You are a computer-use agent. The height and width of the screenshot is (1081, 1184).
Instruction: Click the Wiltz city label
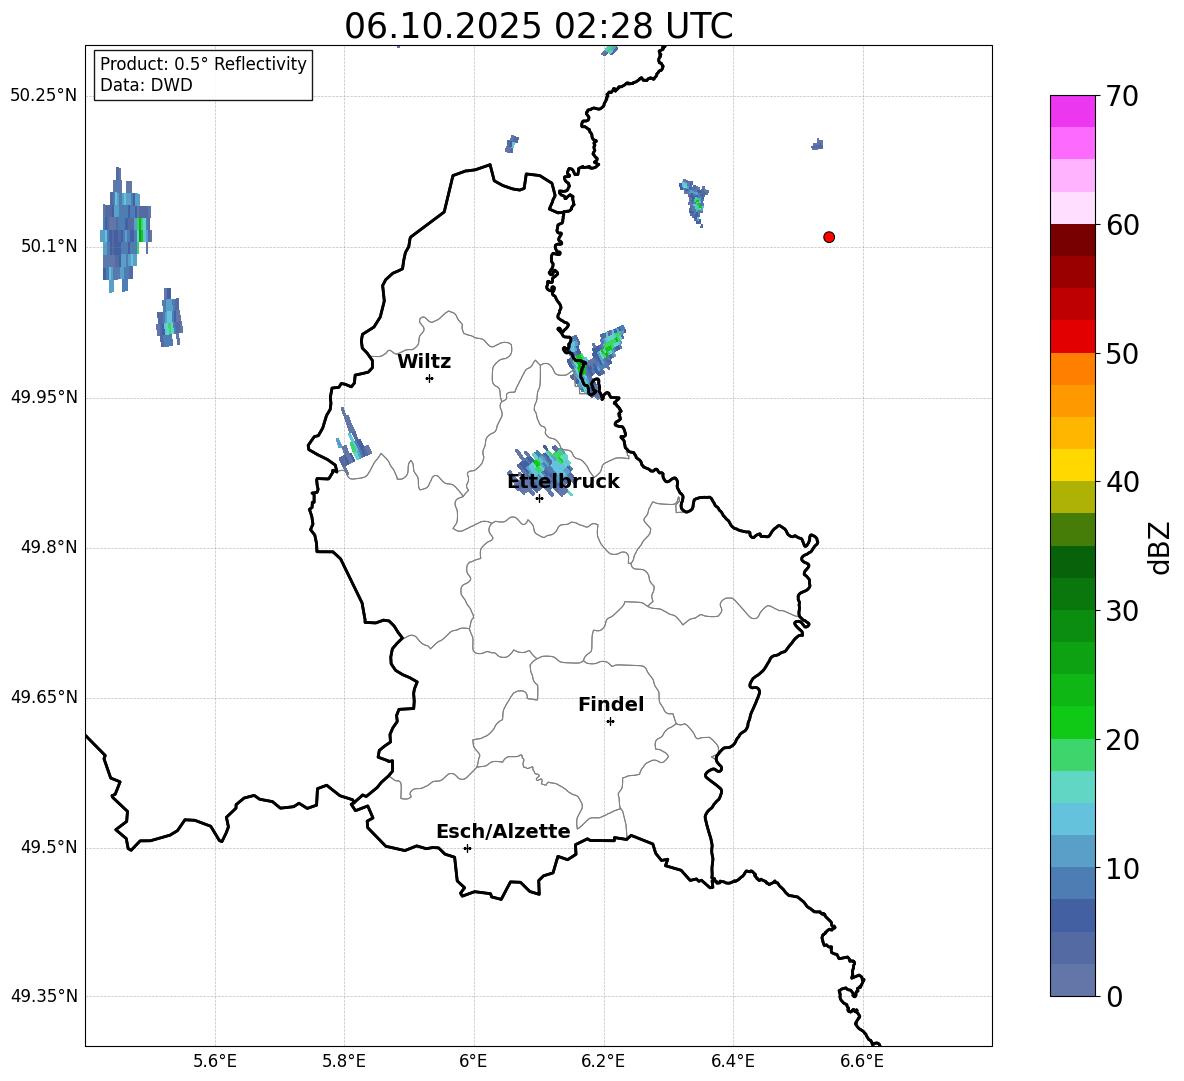pos(424,362)
